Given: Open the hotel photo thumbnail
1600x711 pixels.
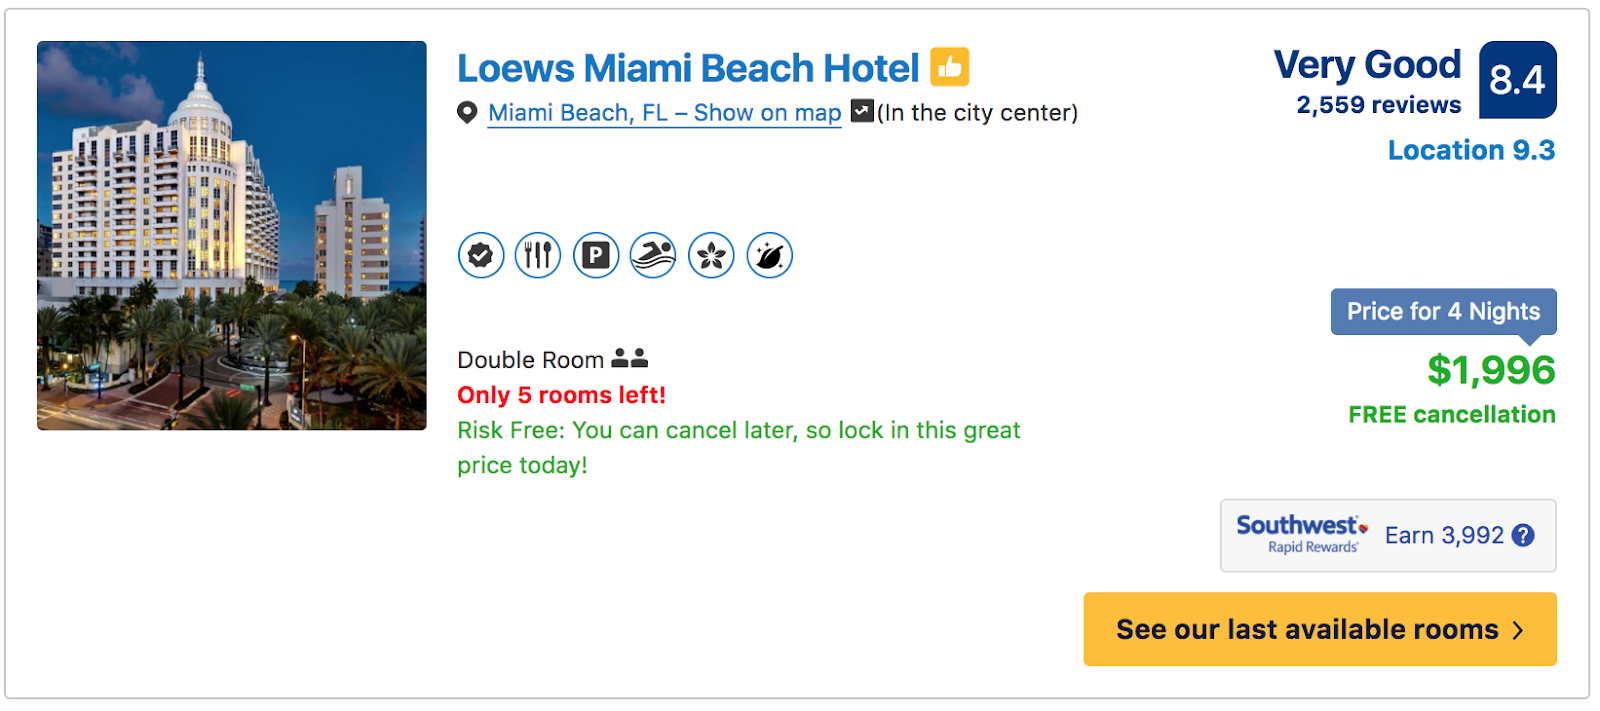Looking at the screenshot, I should 232,236.
